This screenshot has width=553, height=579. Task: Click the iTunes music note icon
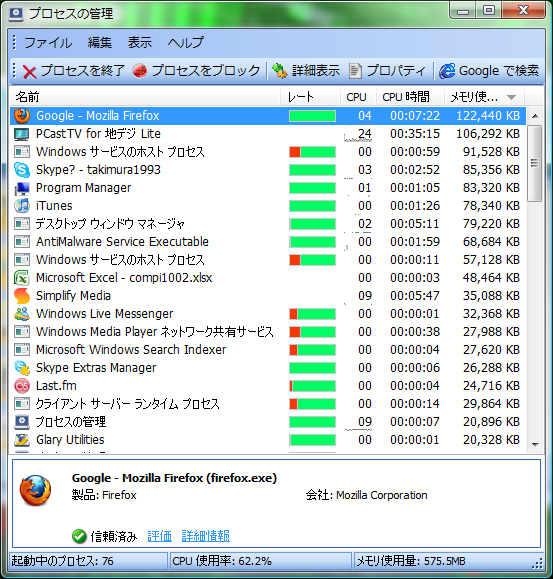tap(22, 206)
